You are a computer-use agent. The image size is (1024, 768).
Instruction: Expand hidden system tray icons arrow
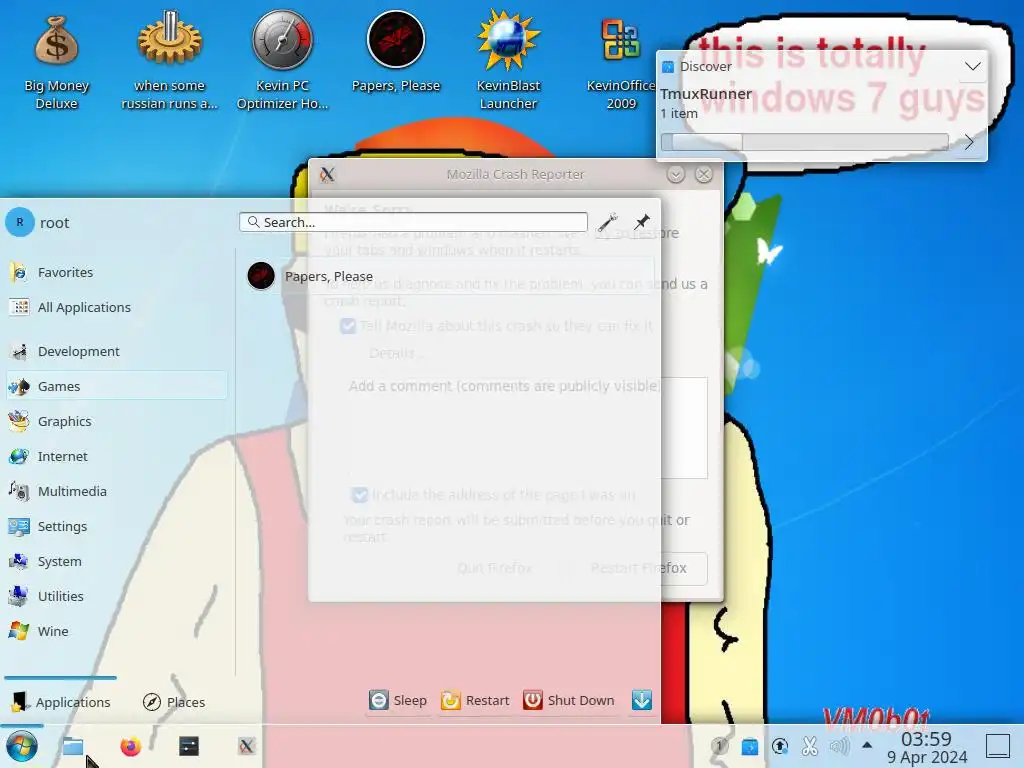pos(867,745)
